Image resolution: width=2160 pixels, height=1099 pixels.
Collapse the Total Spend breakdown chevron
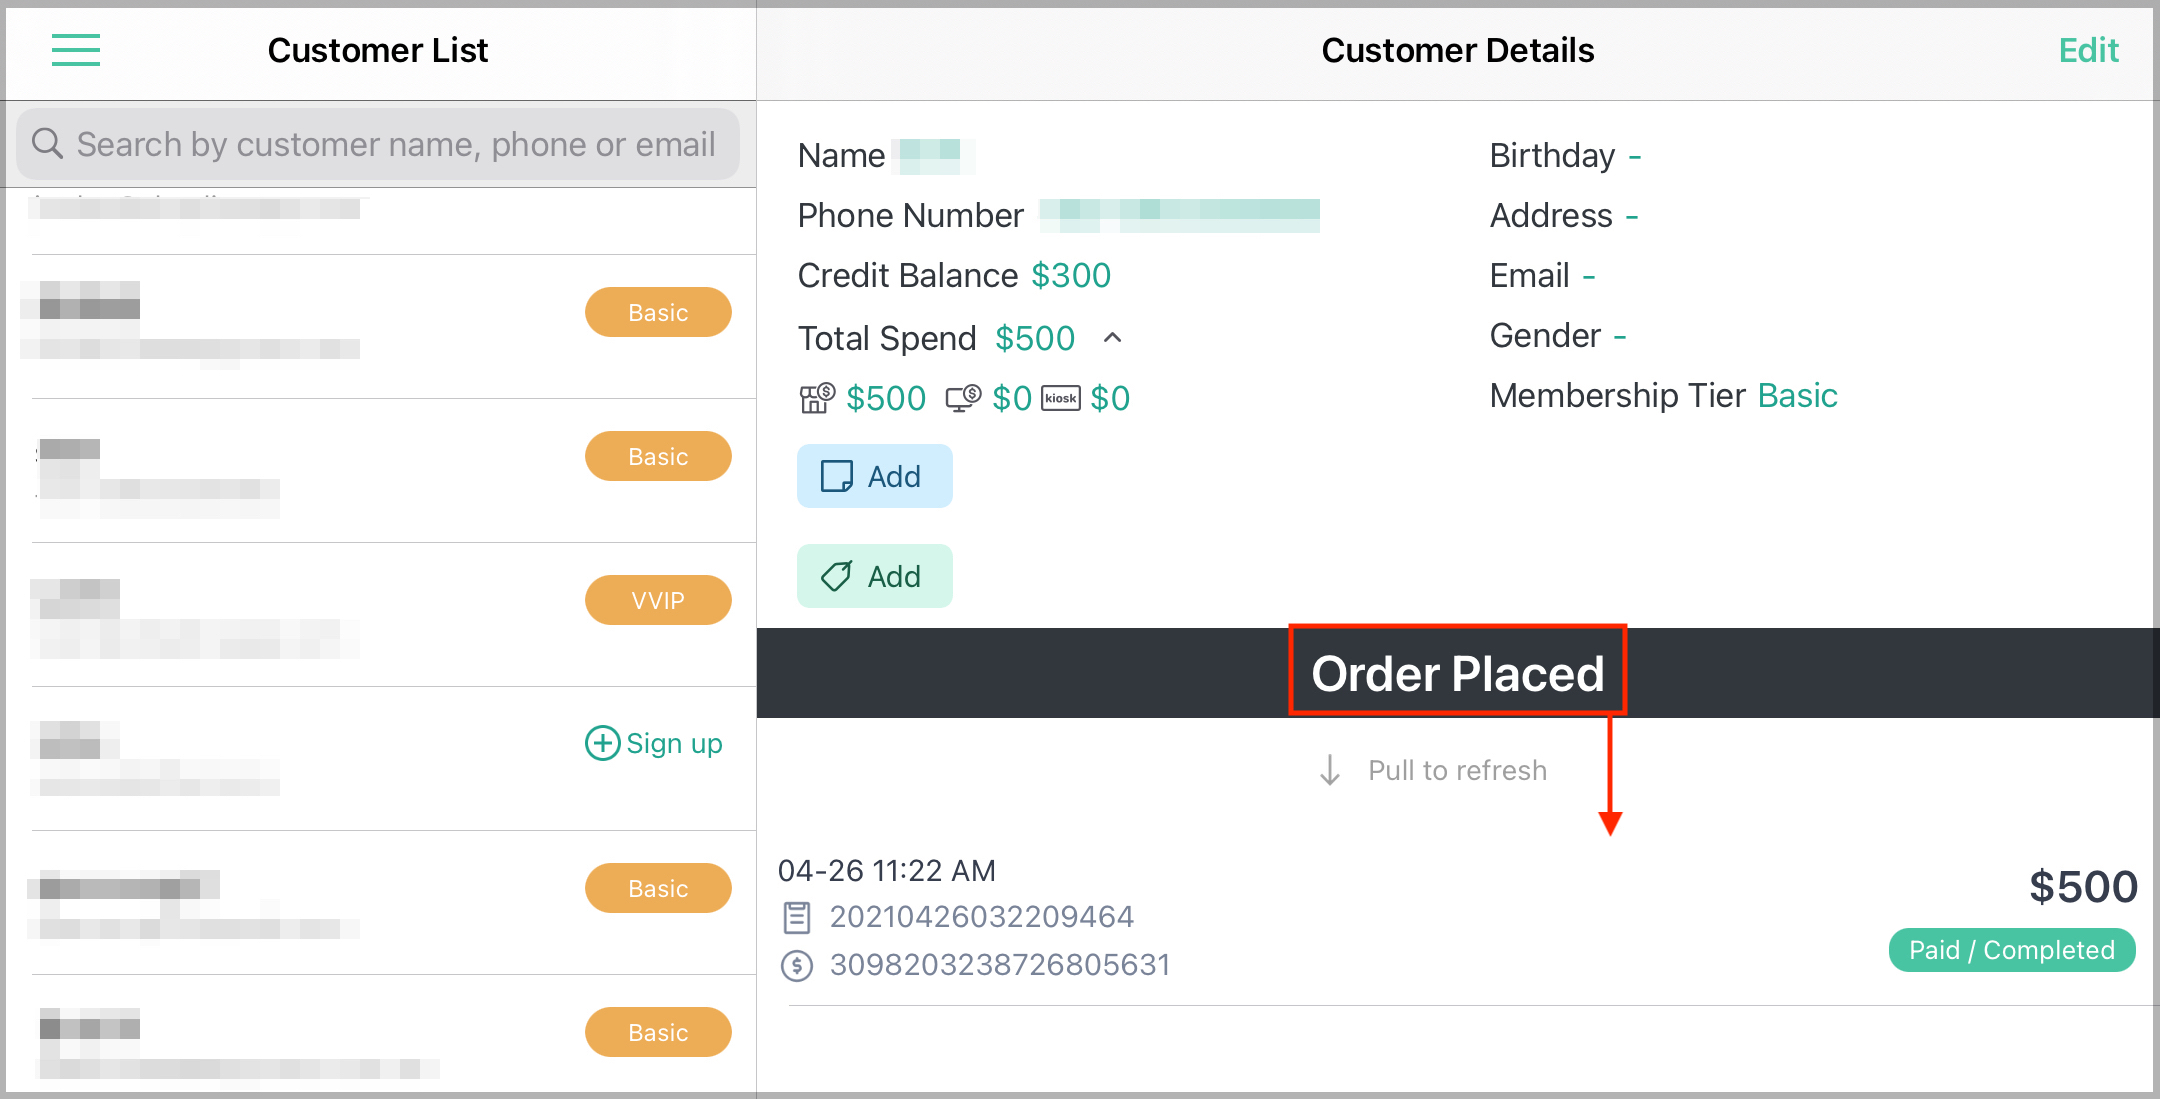click(1112, 338)
